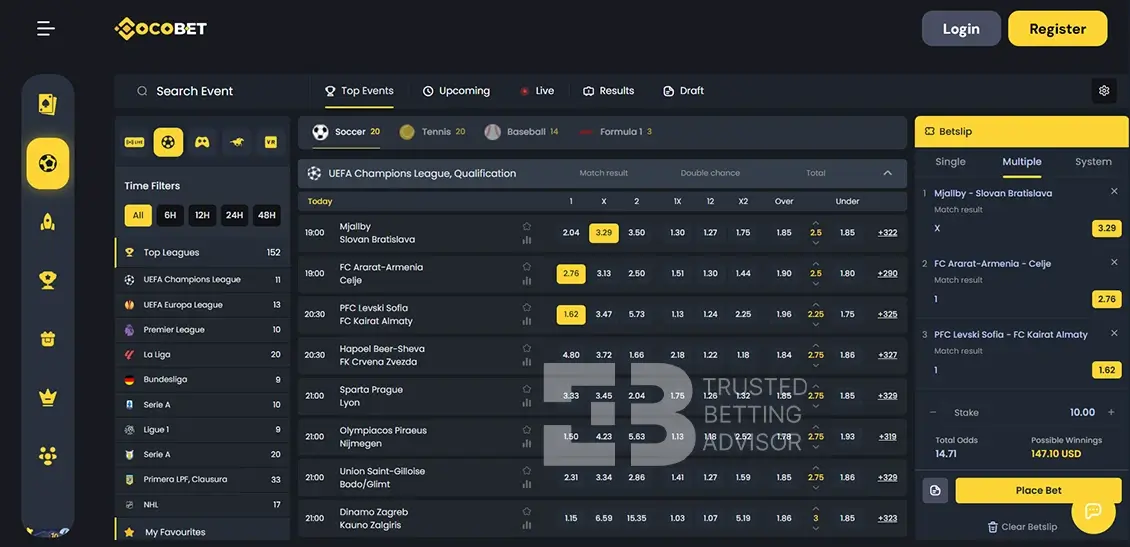Select the soccer ball sidebar icon
1130x547 pixels.
(x=48, y=164)
